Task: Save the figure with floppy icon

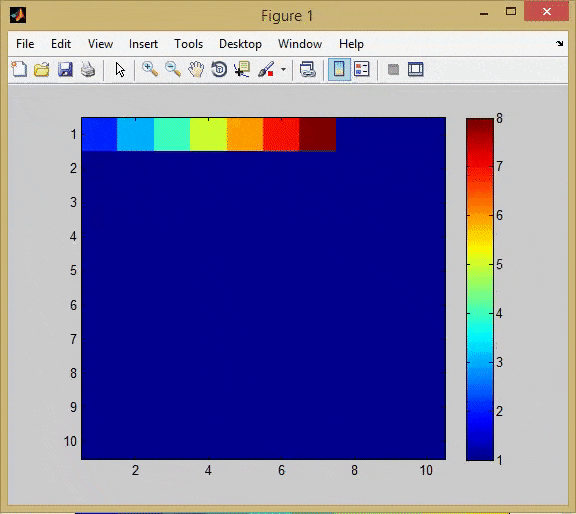Action: 65,69
